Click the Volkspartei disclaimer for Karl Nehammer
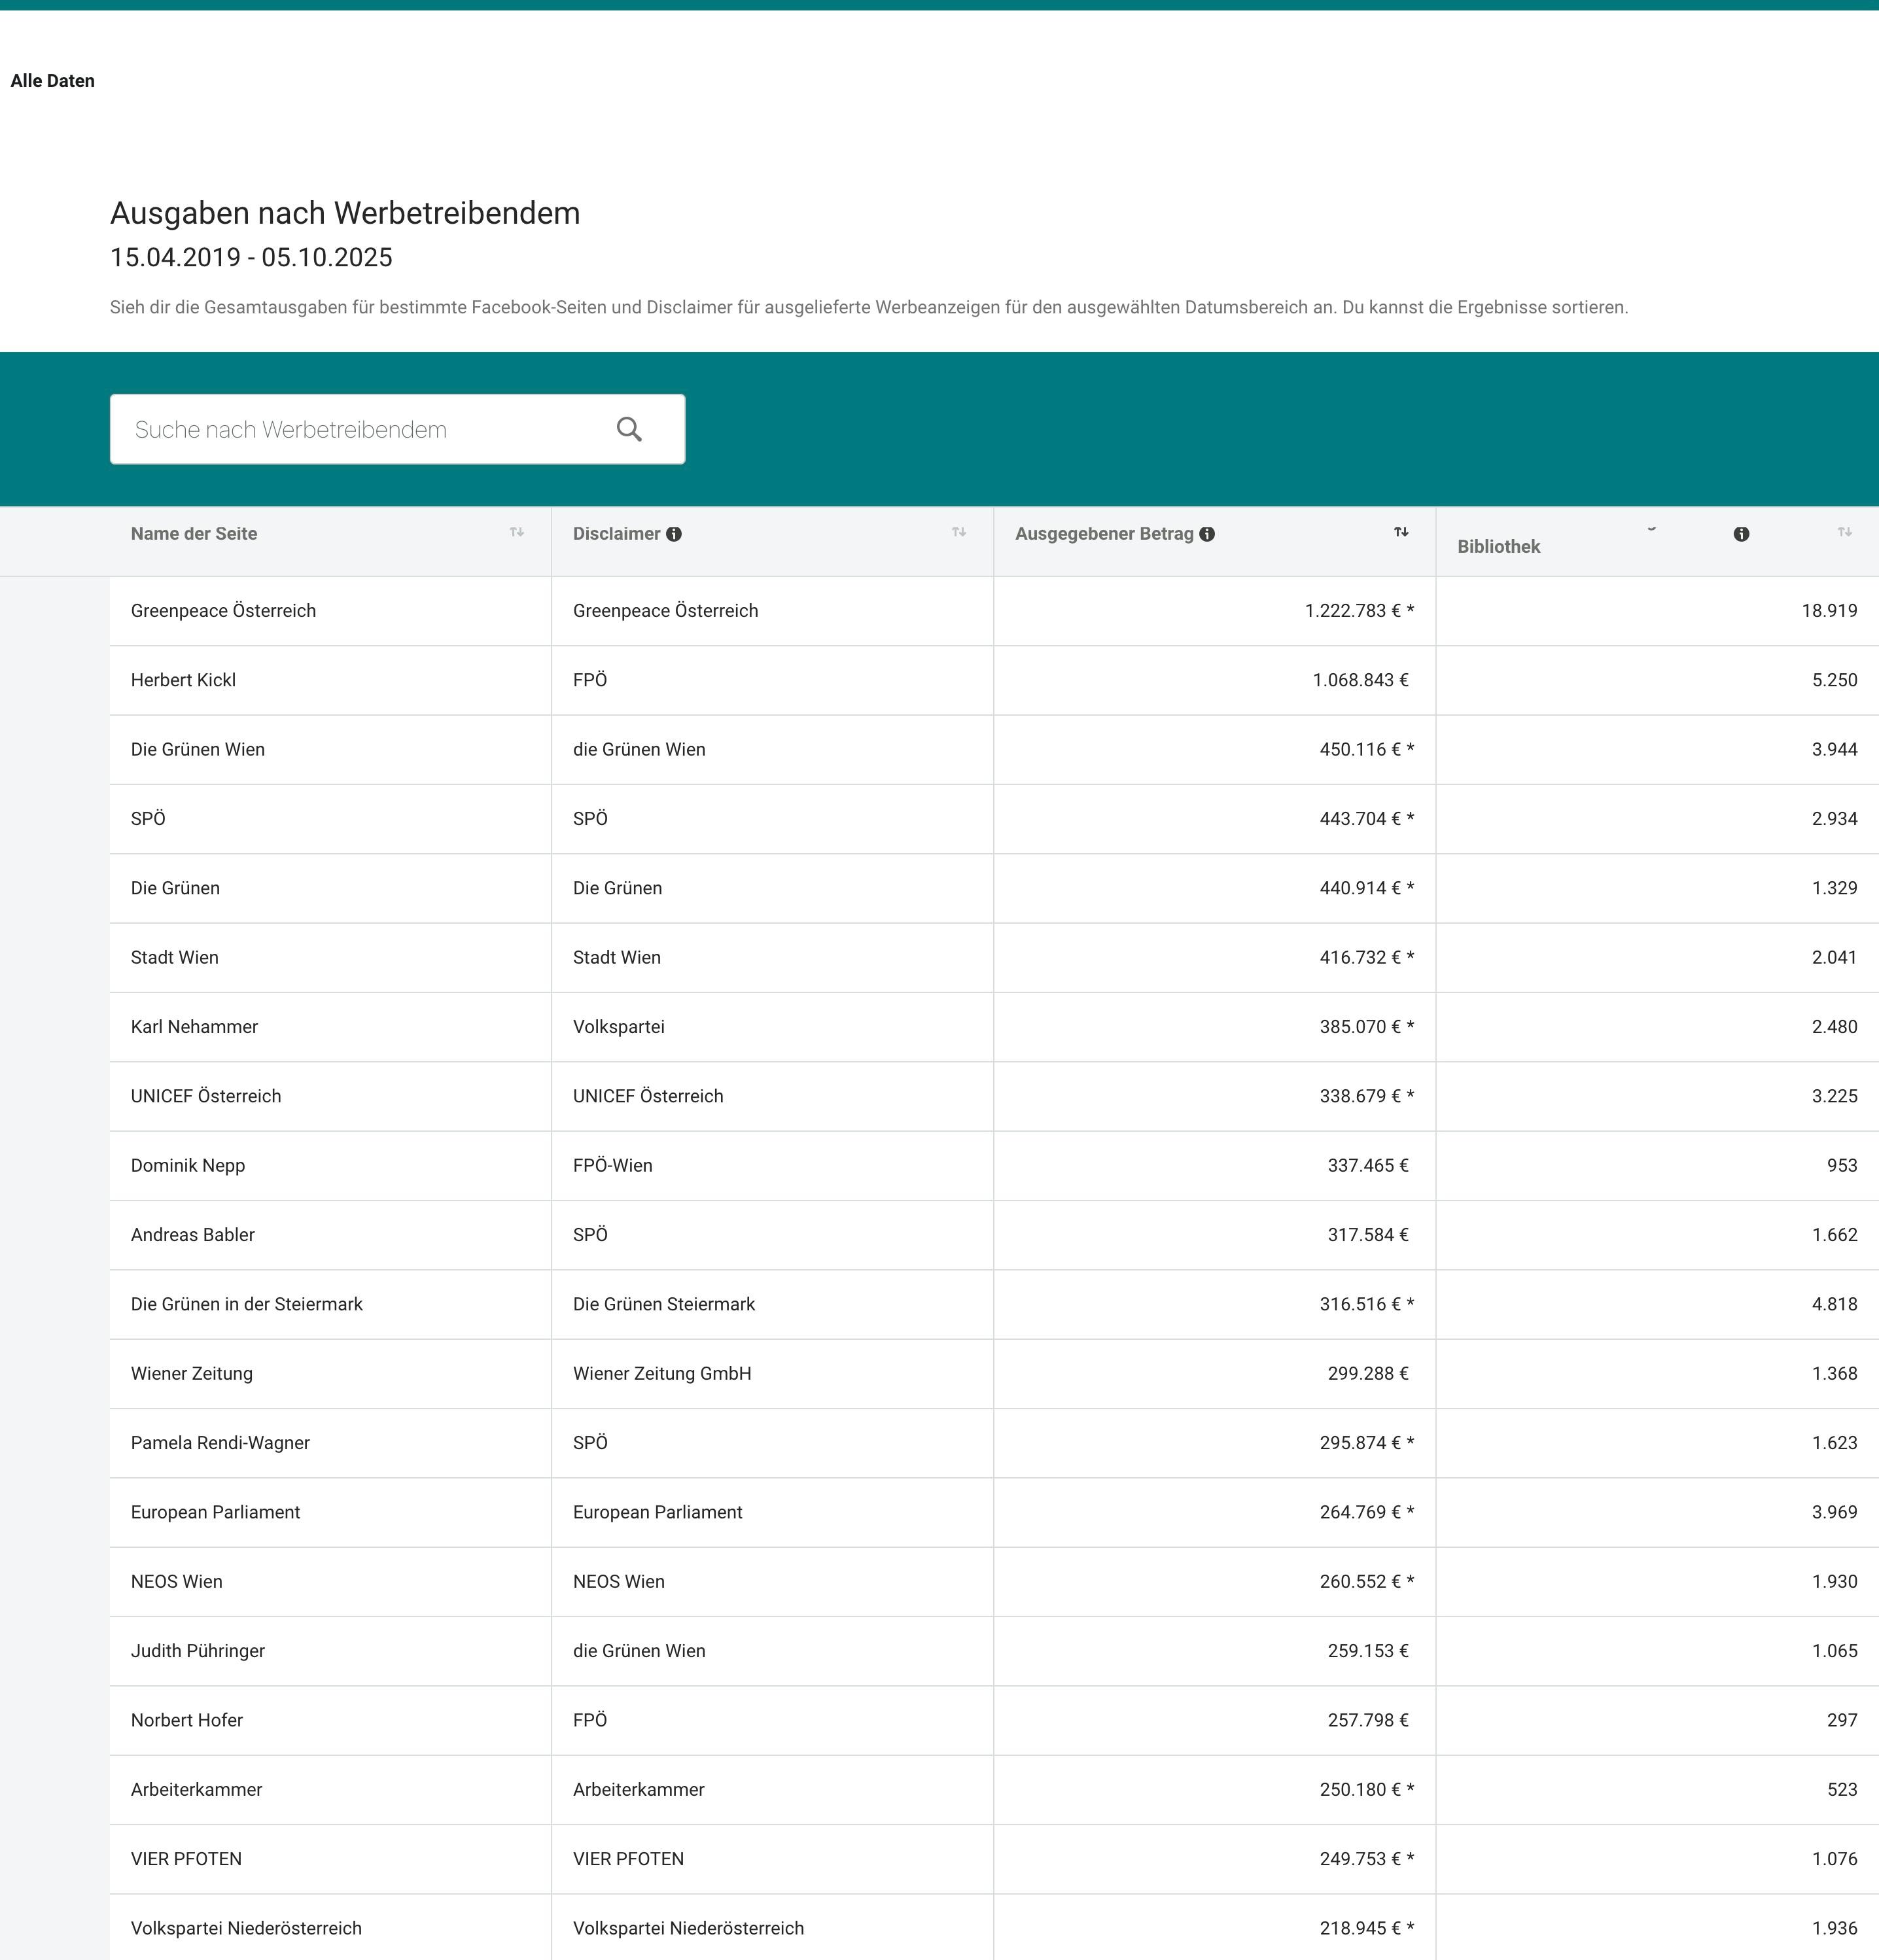The width and height of the screenshot is (1879, 1960). click(x=618, y=1027)
